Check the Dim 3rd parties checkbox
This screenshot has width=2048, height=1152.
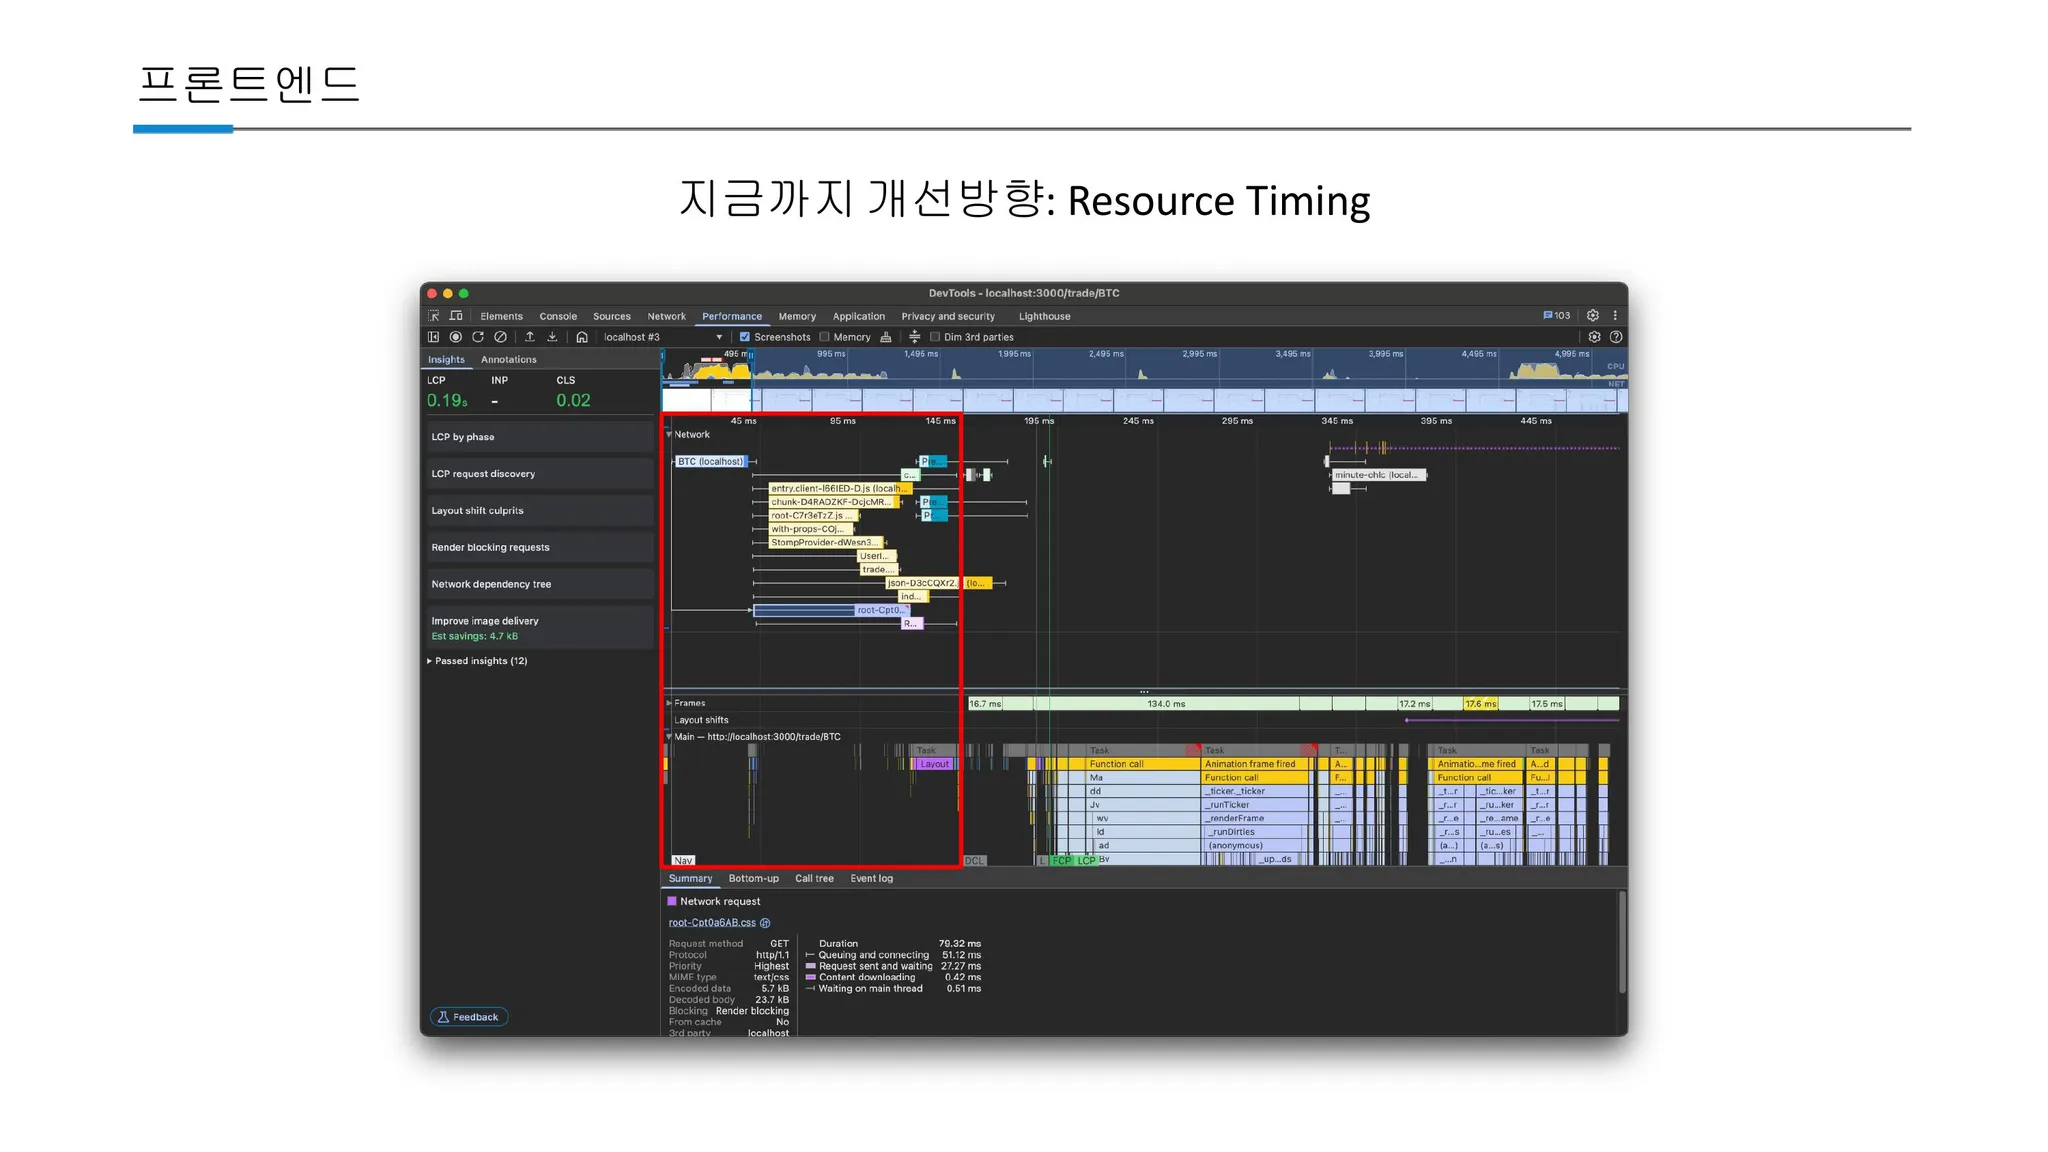click(x=935, y=337)
